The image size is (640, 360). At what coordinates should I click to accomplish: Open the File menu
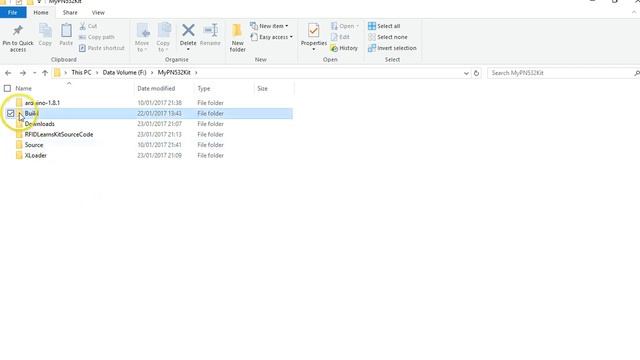13,13
